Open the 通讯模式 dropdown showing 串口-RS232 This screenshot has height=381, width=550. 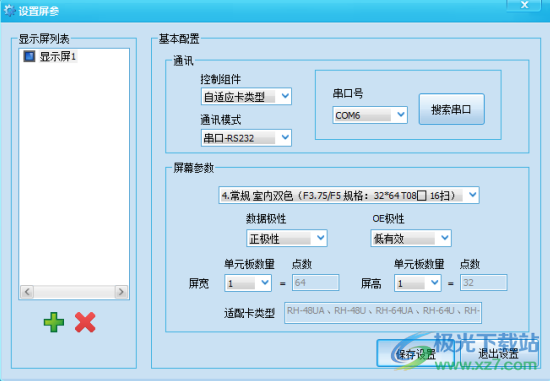click(246, 138)
